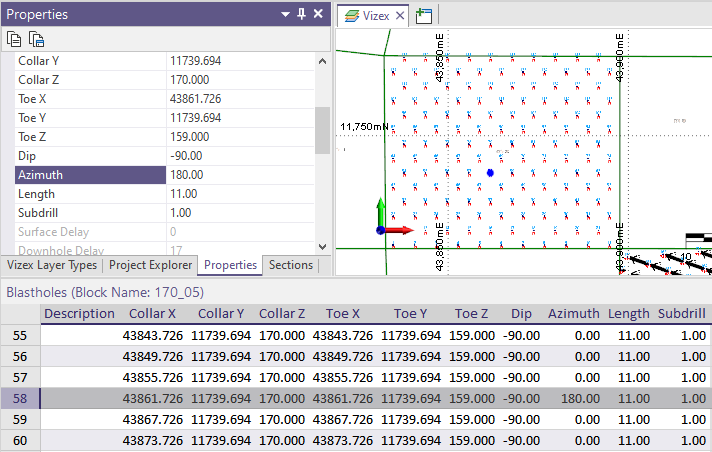The width and height of the screenshot is (712, 452).
Task: Open the Project Explorer tab
Action: (x=150, y=265)
